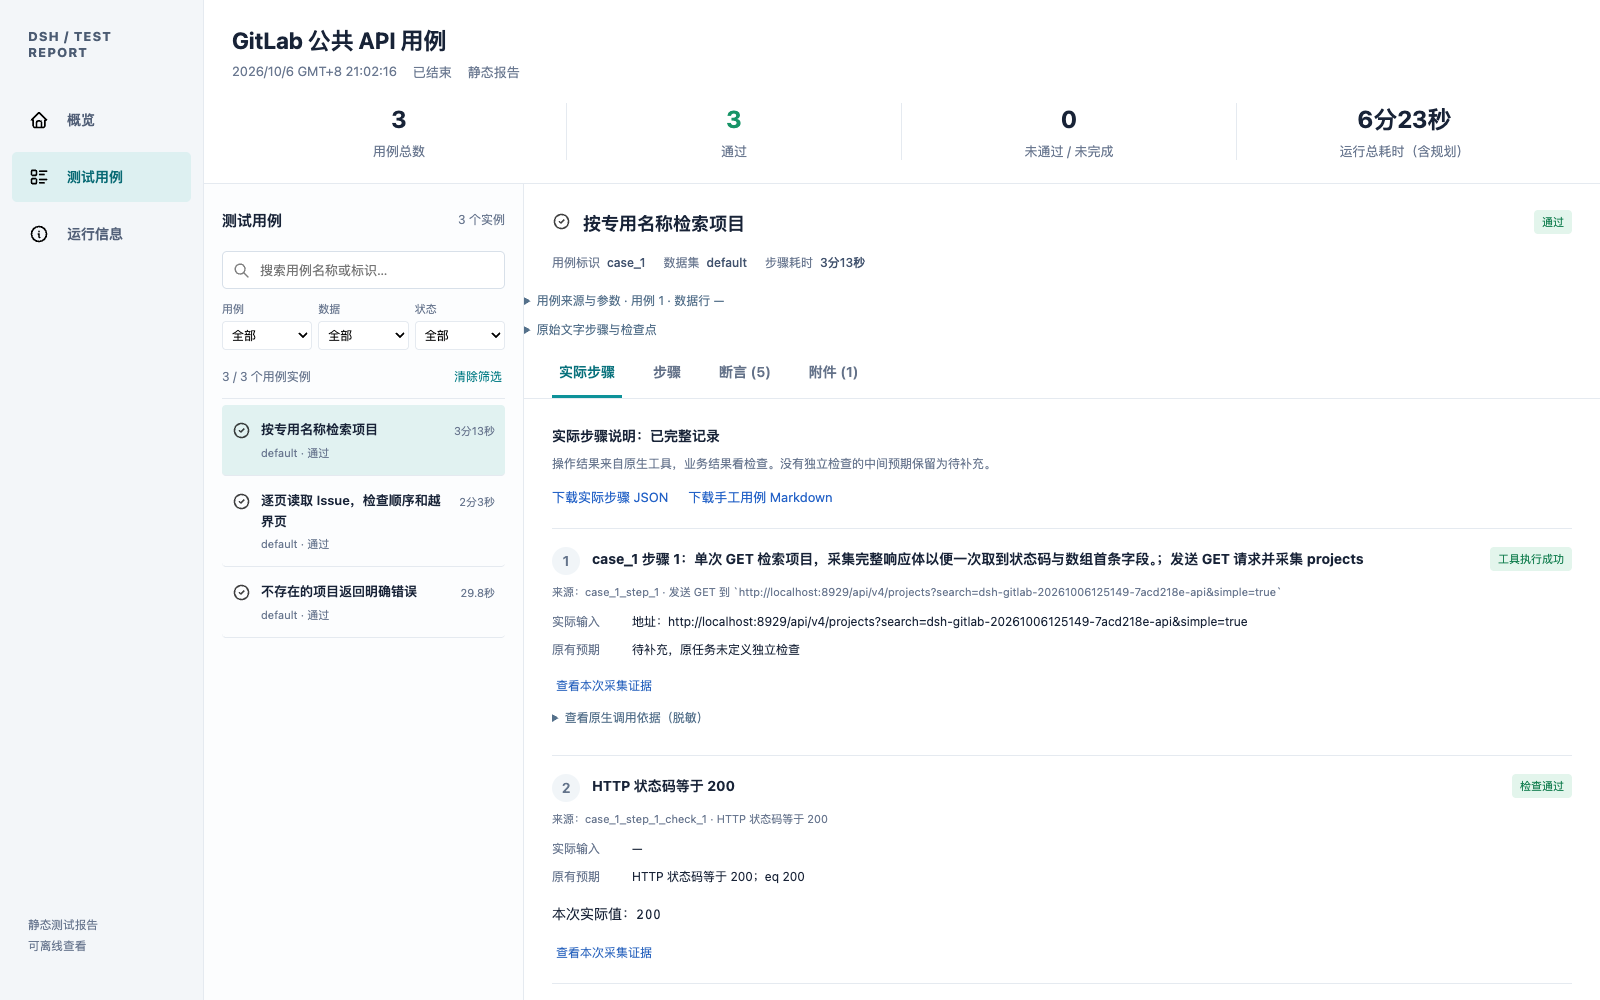Click the 用例标识 case_1 text
The height and width of the screenshot is (1000, 1600).
[x=598, y=263]
